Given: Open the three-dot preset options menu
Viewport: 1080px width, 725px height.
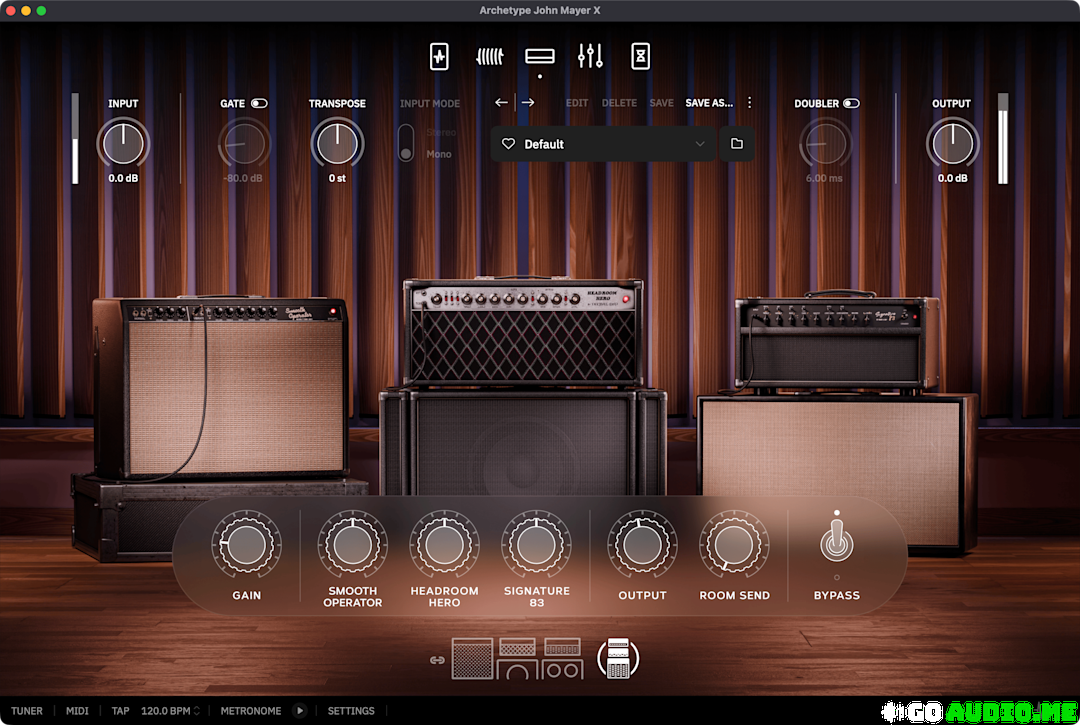Looking at the screenshot, I should click(x=749, y=103).
